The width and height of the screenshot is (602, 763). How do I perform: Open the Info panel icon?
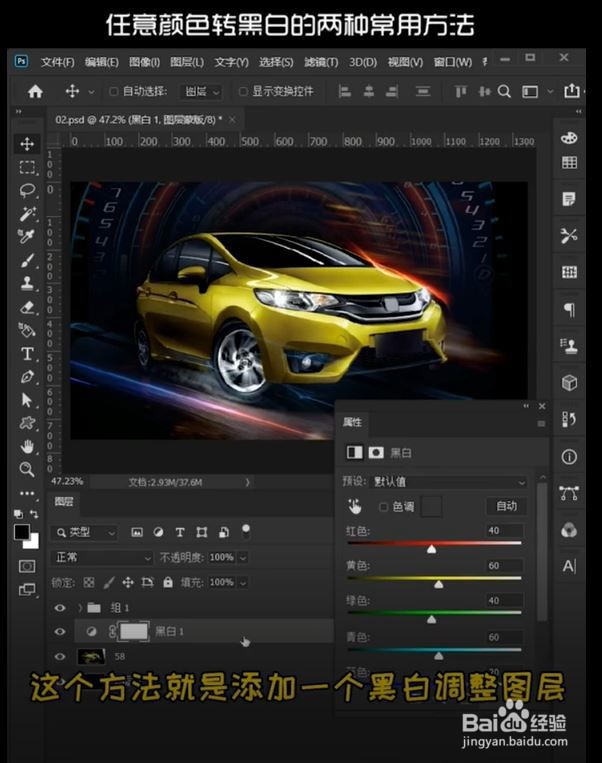(569, 457)
